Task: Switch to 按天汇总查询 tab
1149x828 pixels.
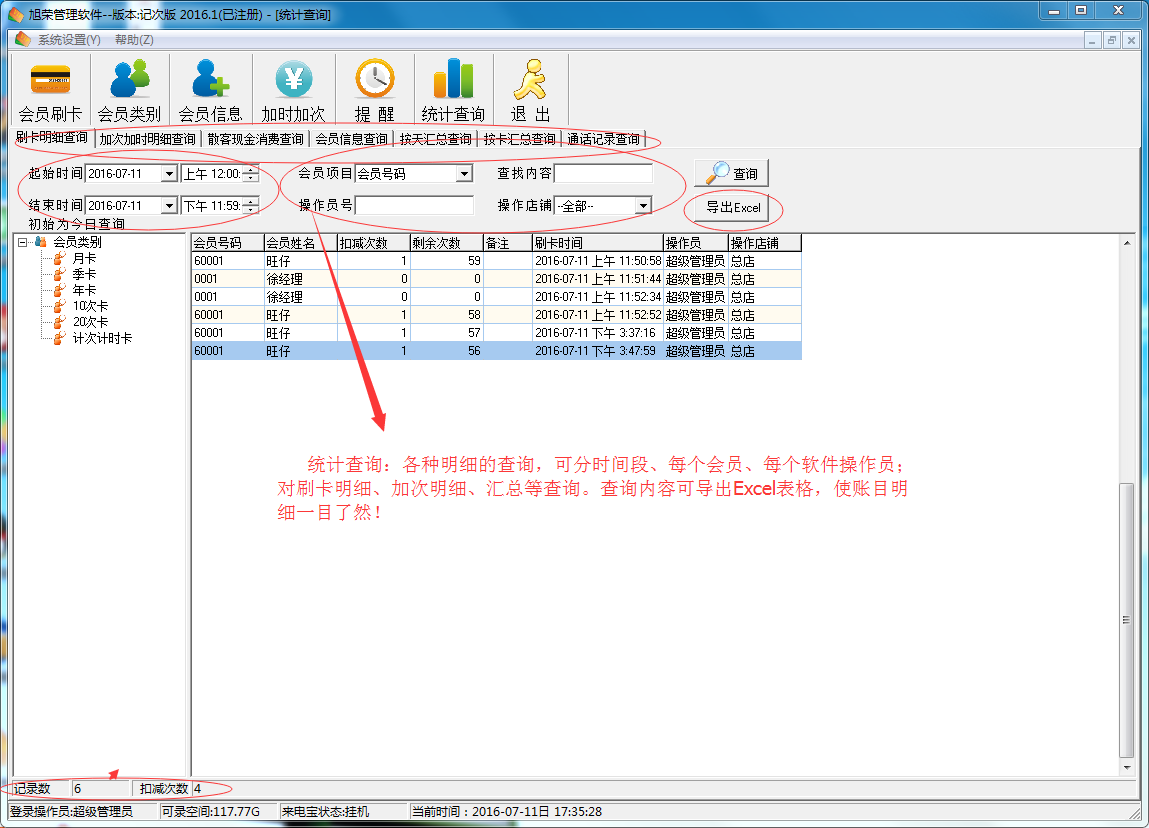Action: [x=435, y=139]
